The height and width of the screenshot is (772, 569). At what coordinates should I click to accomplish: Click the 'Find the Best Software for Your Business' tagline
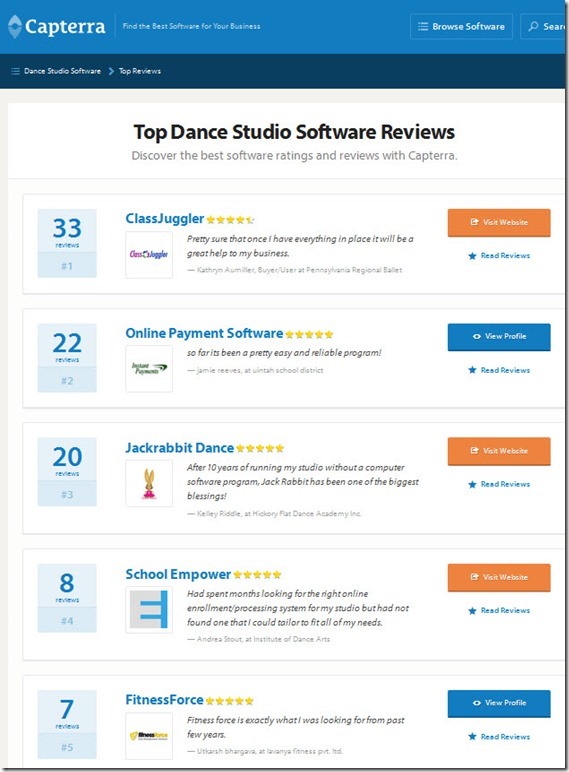191,26
